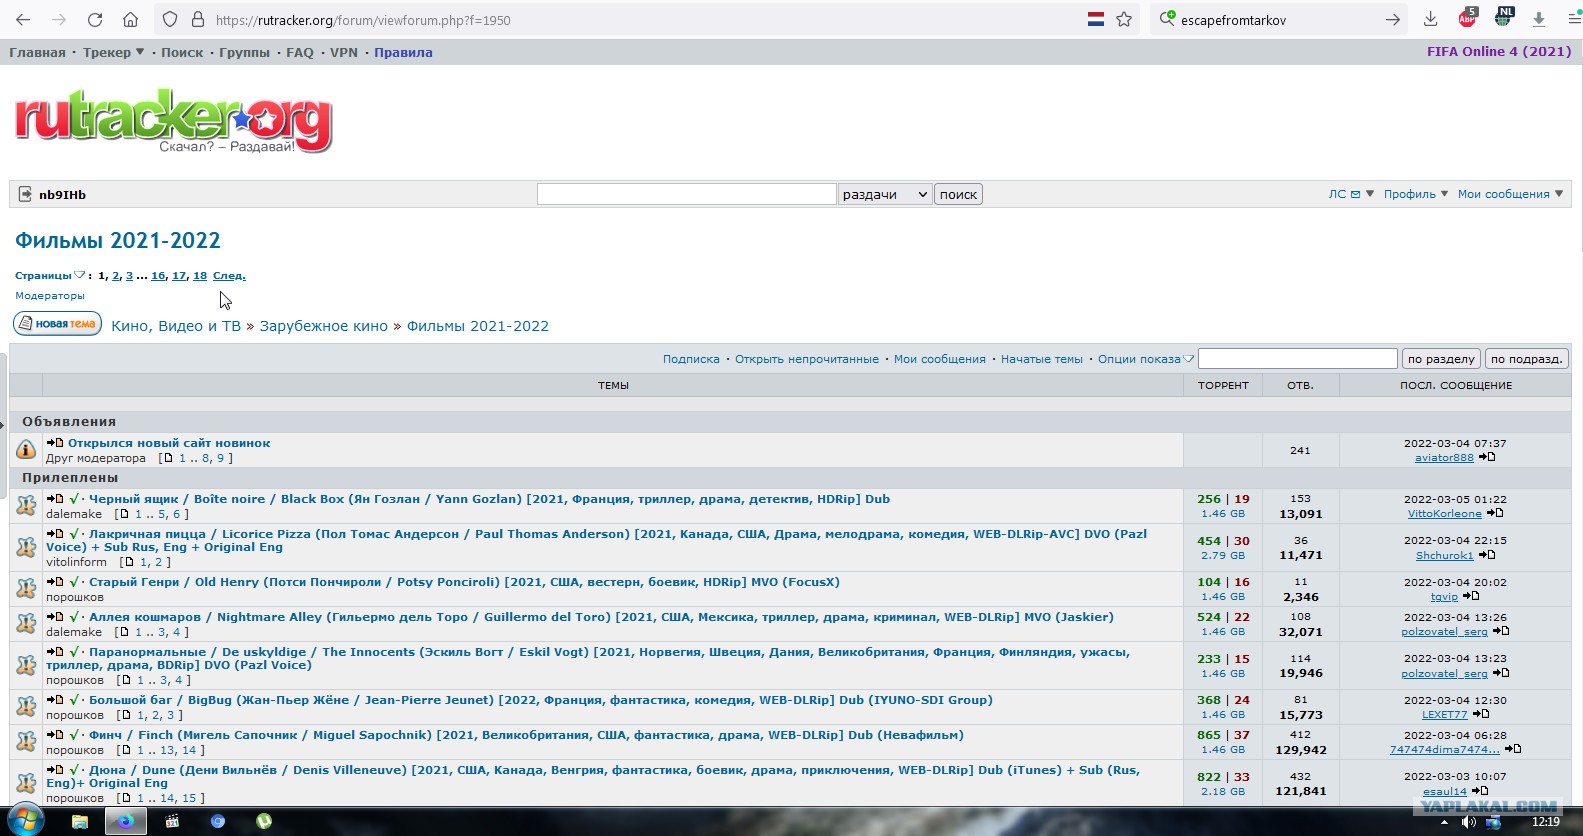
Task: Open the Дюна / Dune topic
Action: point(592,776)
